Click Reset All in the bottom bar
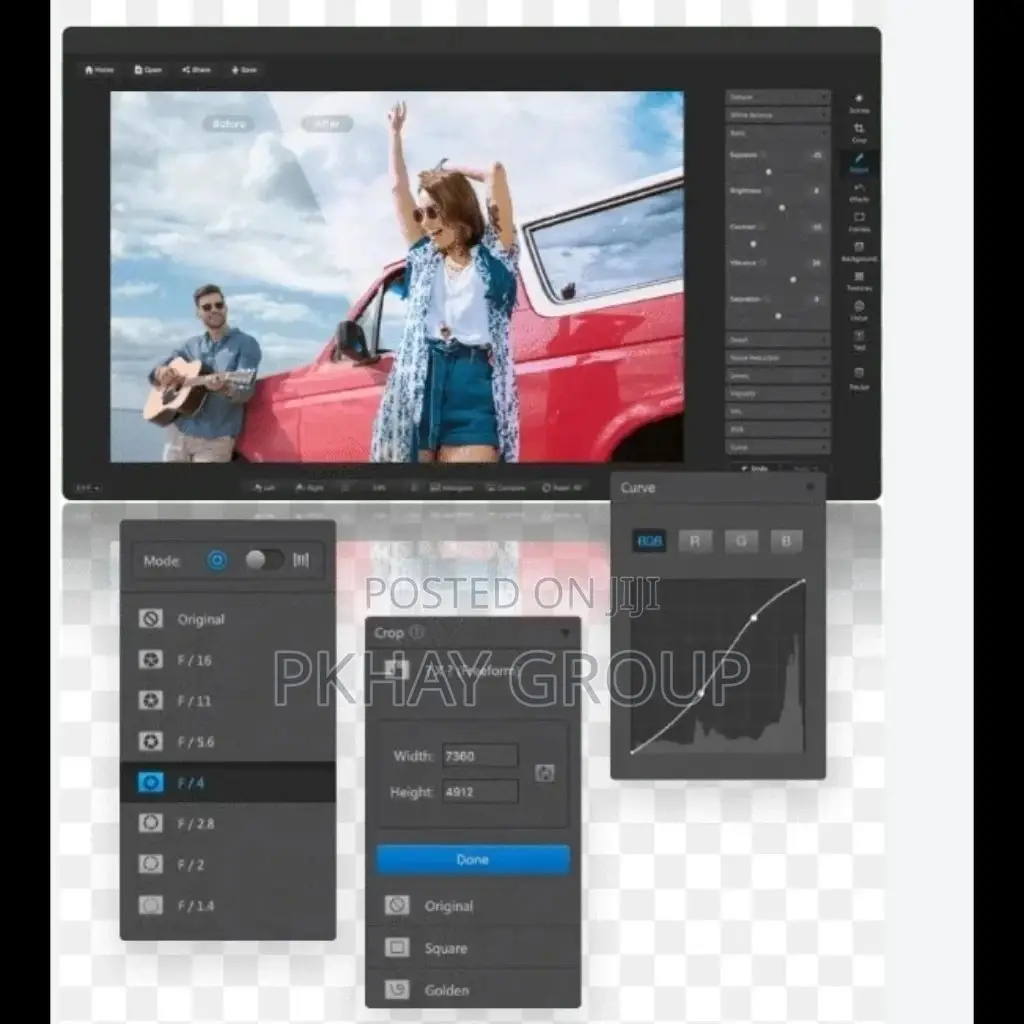 (562, 488)
